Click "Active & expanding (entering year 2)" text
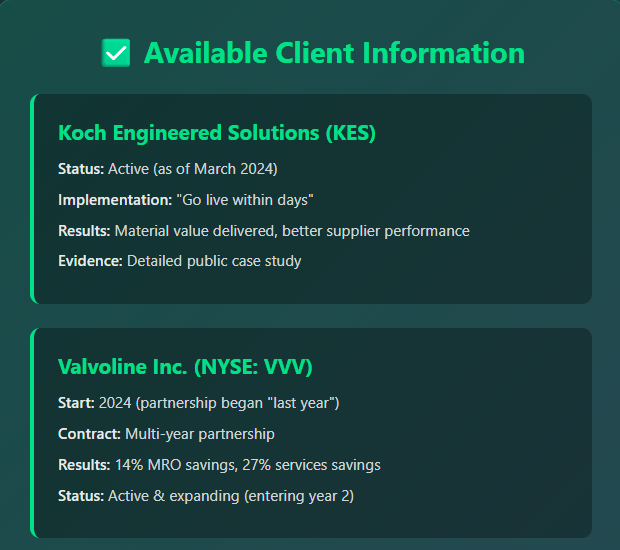 (231, 497)
